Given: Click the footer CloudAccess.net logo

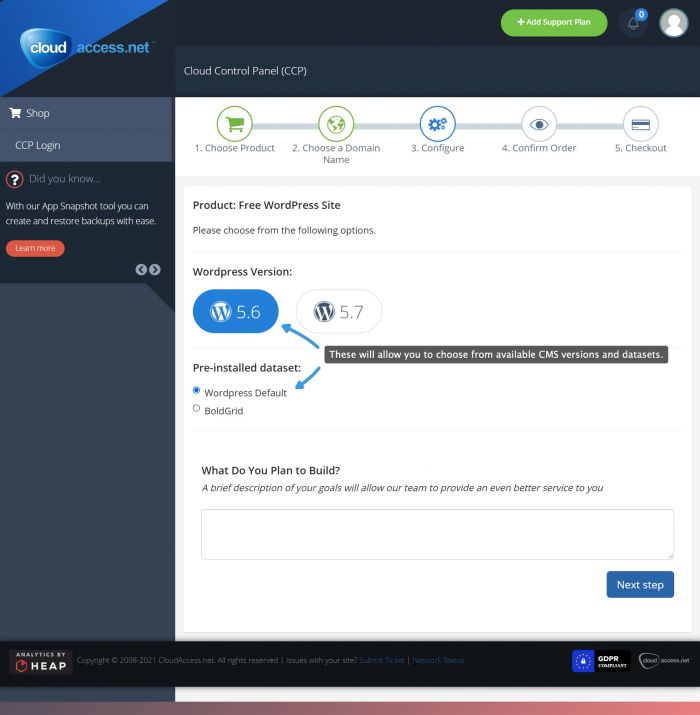Looking at the screenshot, I should (x=664, y=660).
